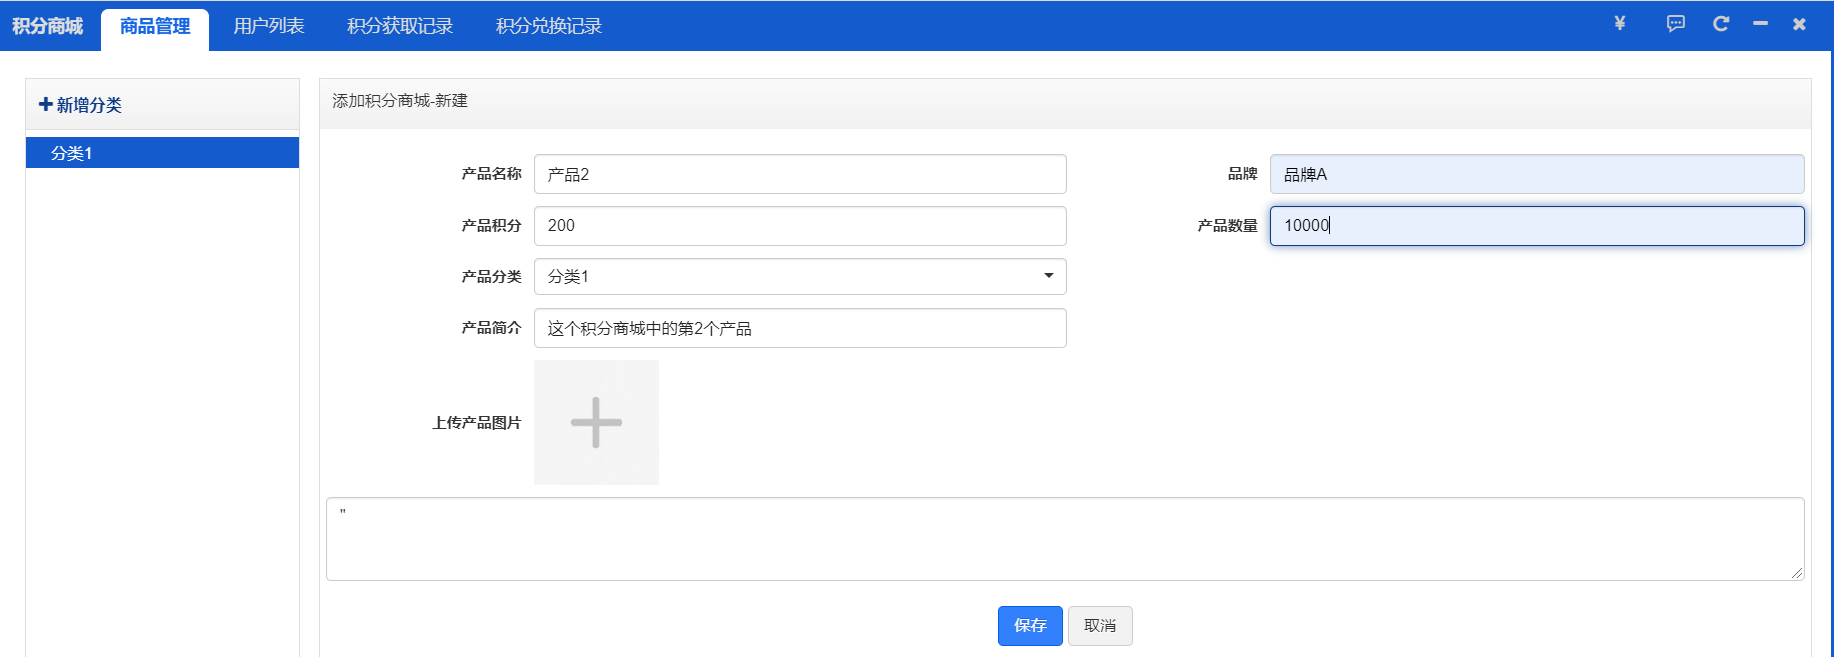Click the 产品名称 input field
The height and width of the screenshot is (657, 1834).
click(800, 174)
